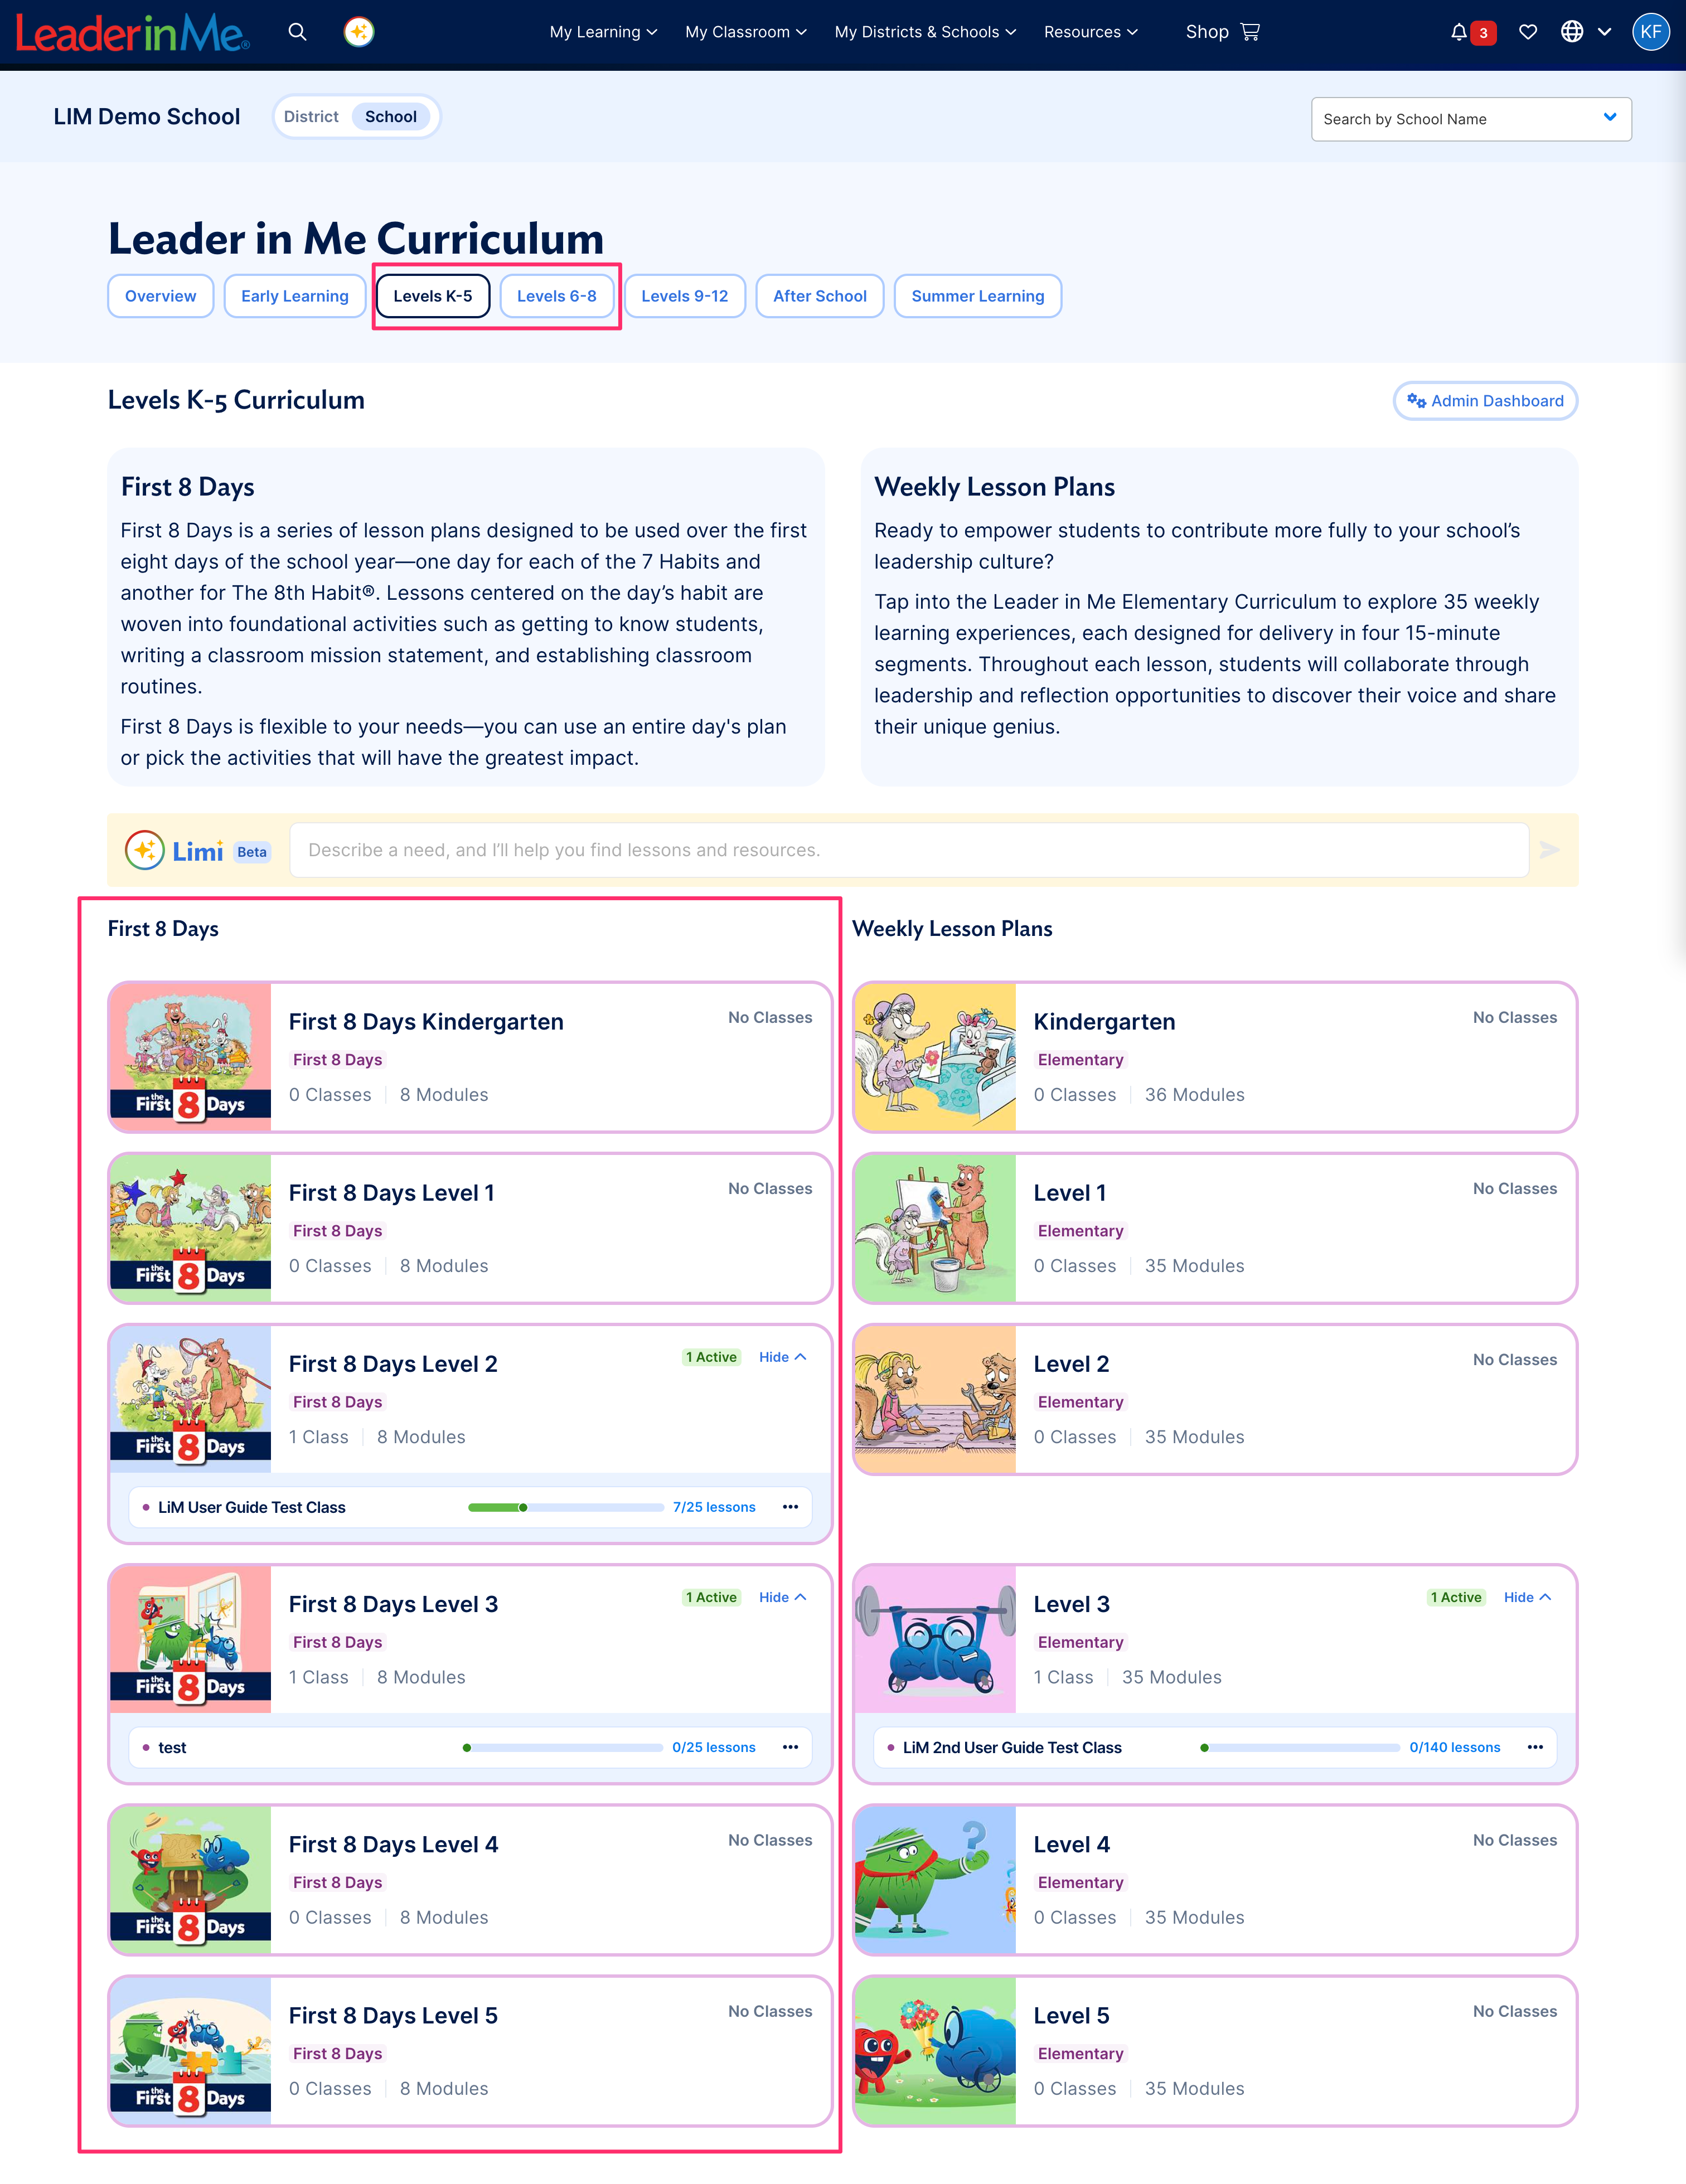
Task: Open more options for the test class row
Action: pos(790,1747)
